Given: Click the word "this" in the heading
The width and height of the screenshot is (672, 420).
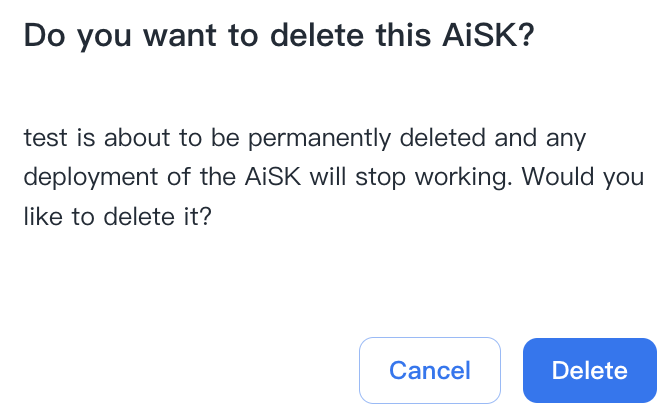Looking at the screenshot, I should (403, 35).
